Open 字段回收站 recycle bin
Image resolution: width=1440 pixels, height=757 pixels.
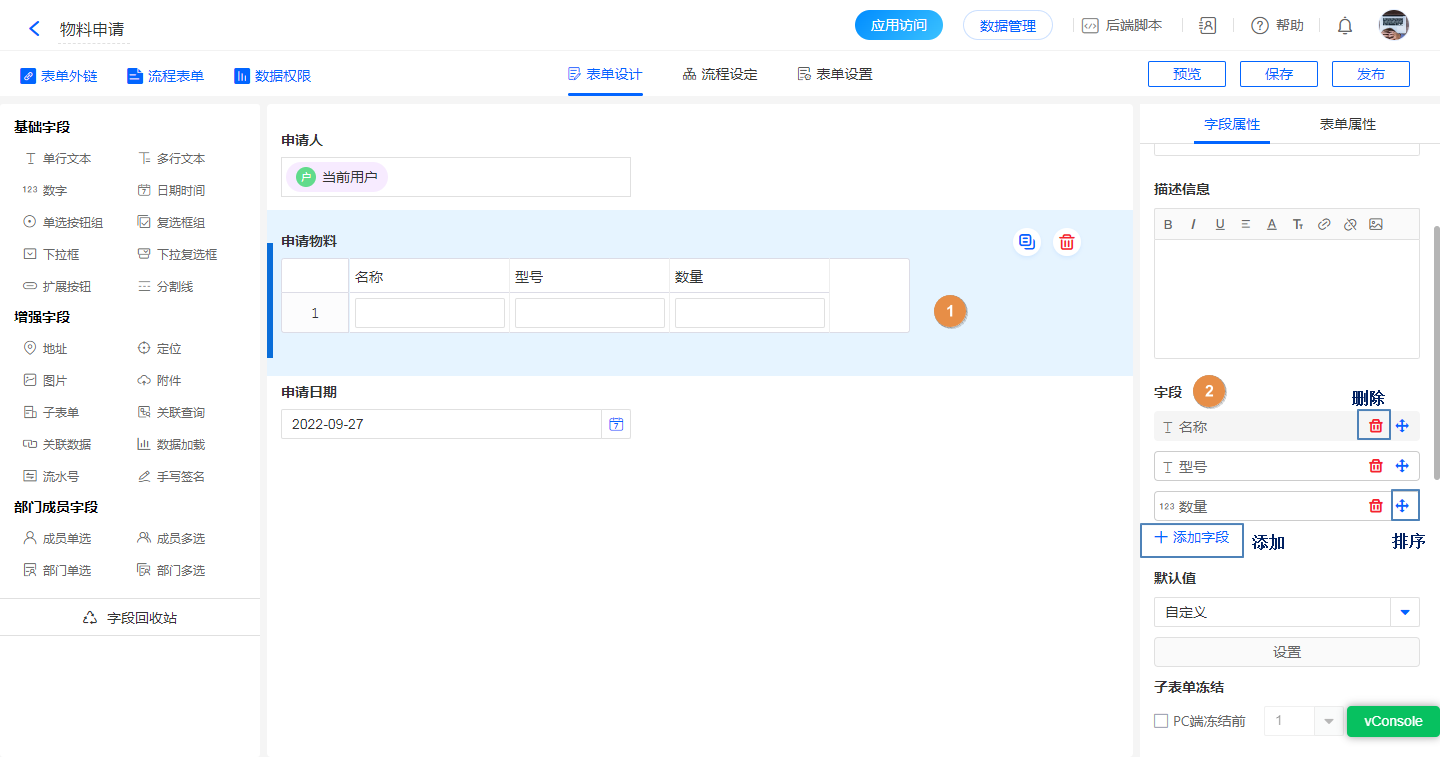click(130, 618)
